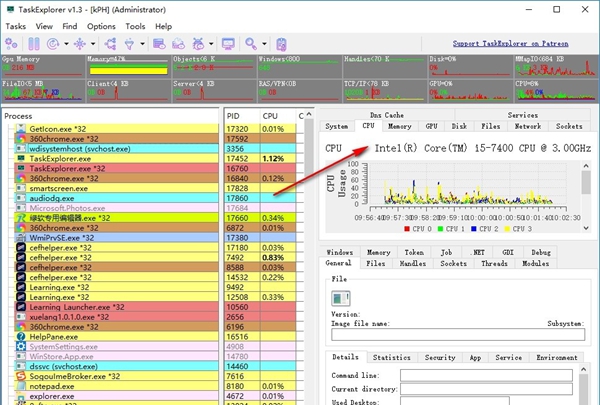Click the TCP/IP graph panel

coord(384,91)
